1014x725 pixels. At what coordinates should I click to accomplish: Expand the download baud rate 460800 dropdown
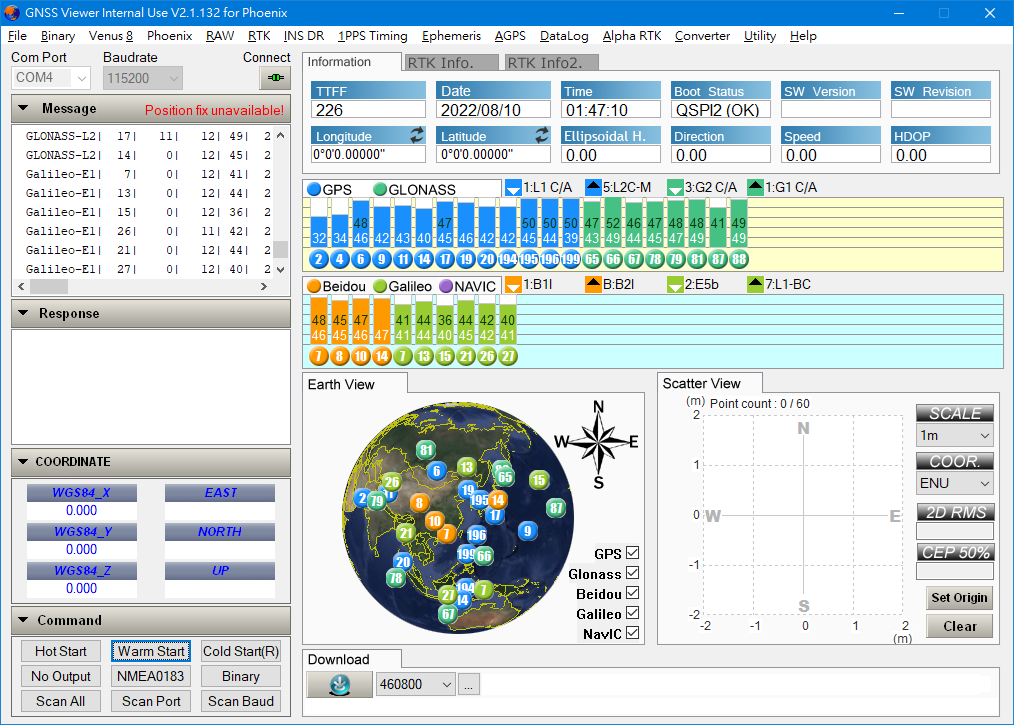446,685
